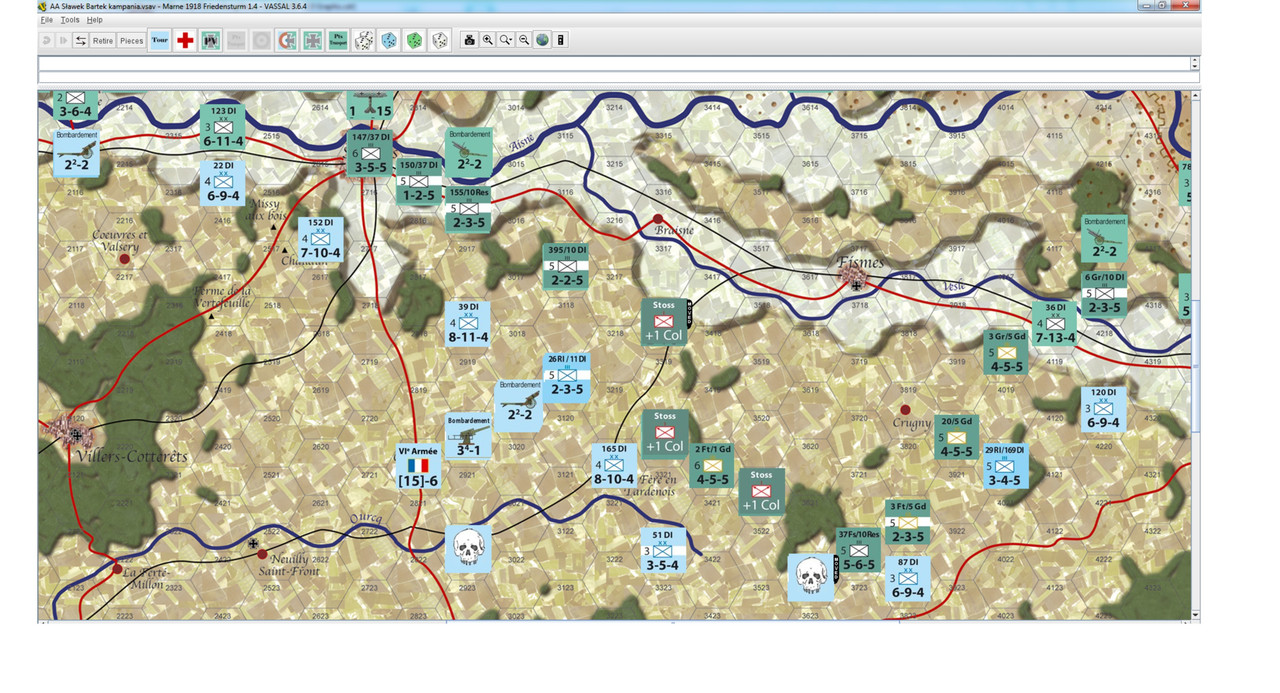Image resolution: width=1280 pixels, height=693 pixels.
Task: Click the step forward through logfile icon
Action: click(x=64, y=40)
